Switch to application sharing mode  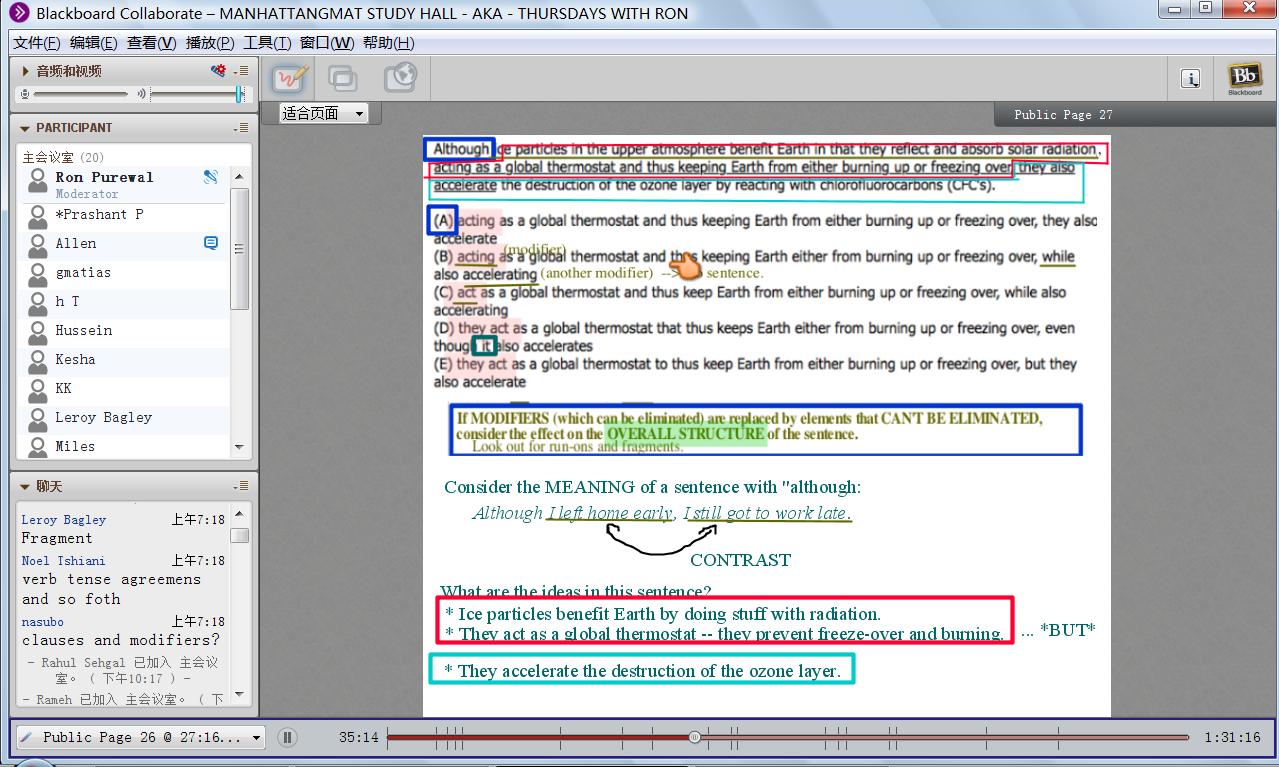pos(343,78)
